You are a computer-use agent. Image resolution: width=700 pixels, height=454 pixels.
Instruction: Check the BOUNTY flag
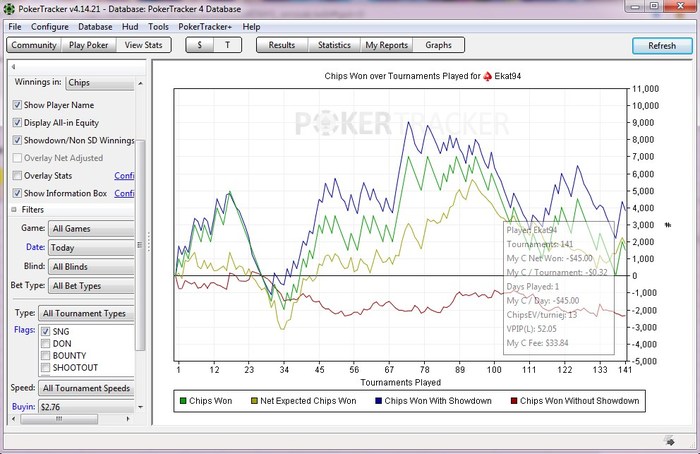click(x=45, y=355)
